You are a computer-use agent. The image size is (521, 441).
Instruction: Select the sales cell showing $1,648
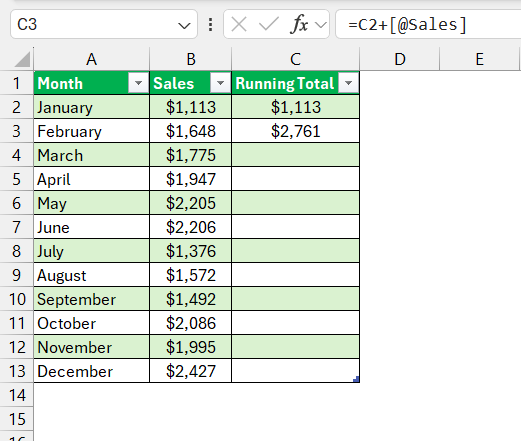pos(191,131)
